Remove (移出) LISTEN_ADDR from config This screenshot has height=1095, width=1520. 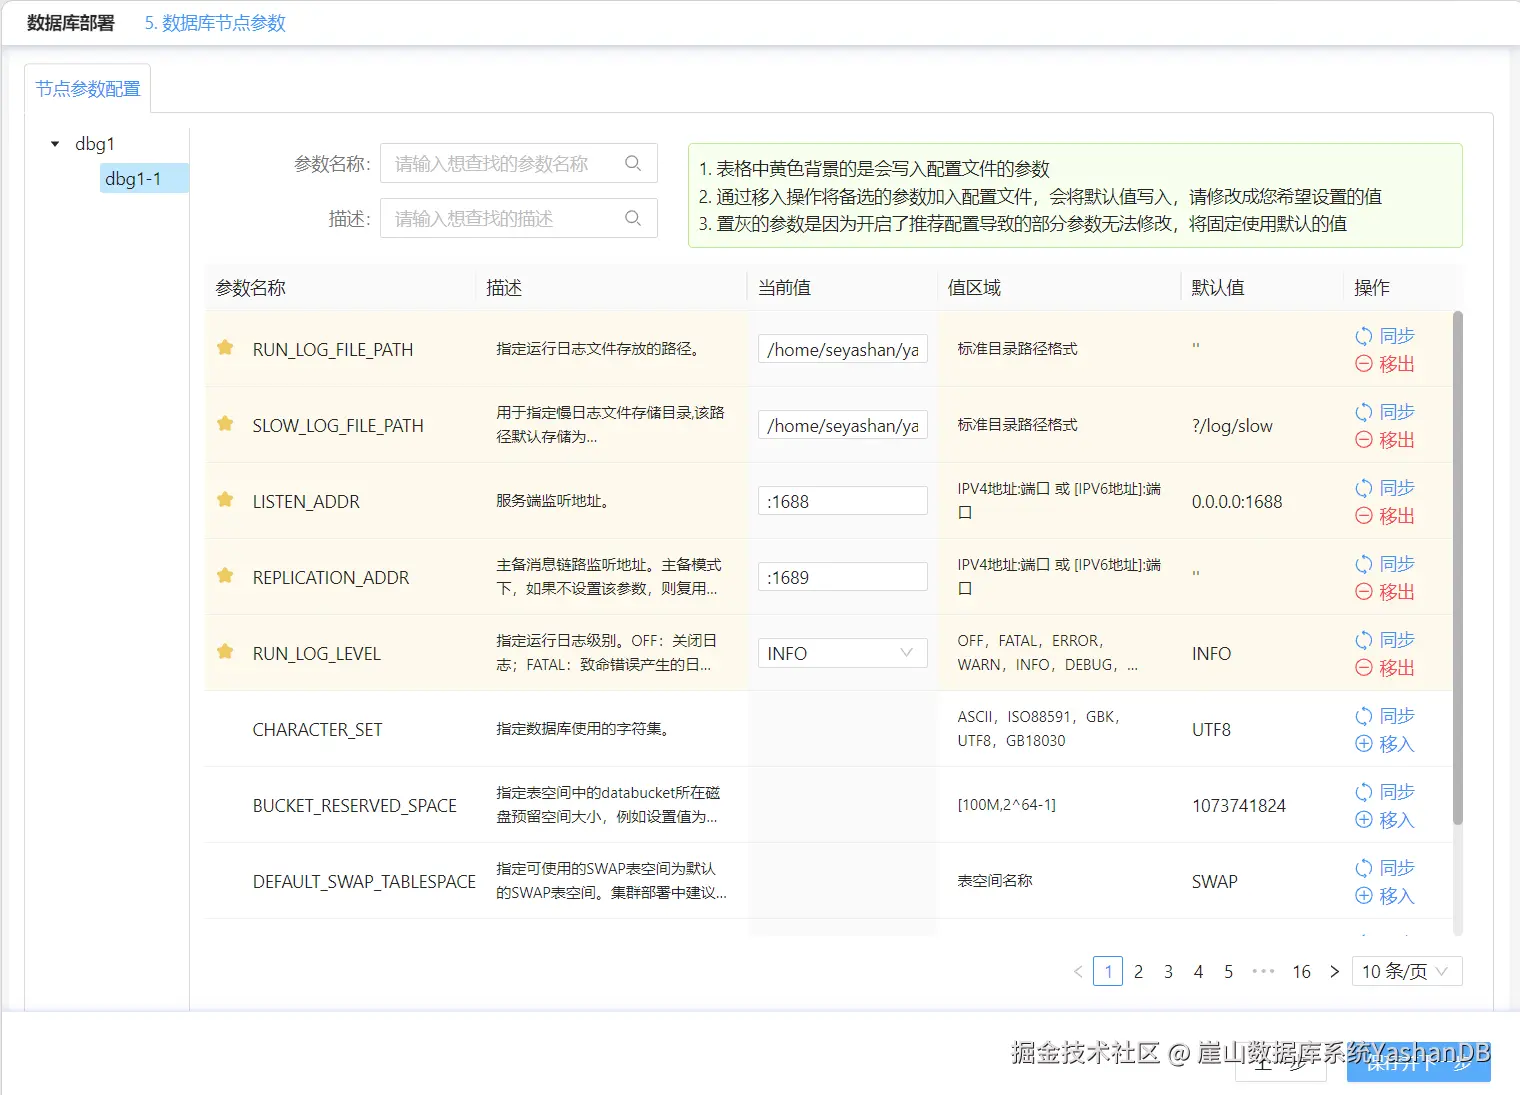(1385, 516)
